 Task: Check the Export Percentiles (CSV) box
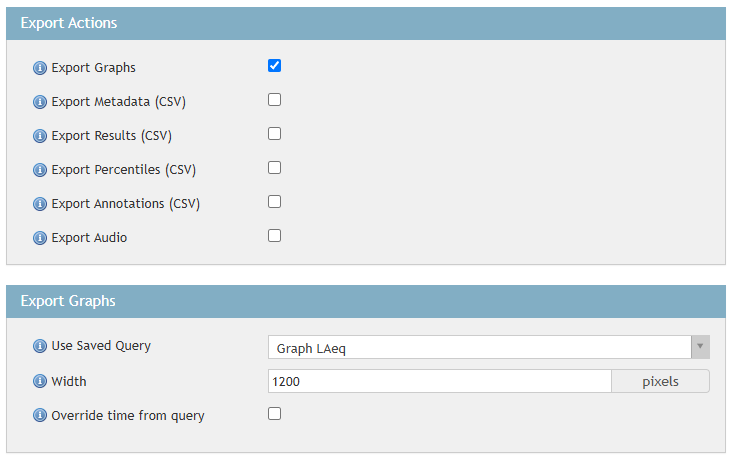coord(275,168)
